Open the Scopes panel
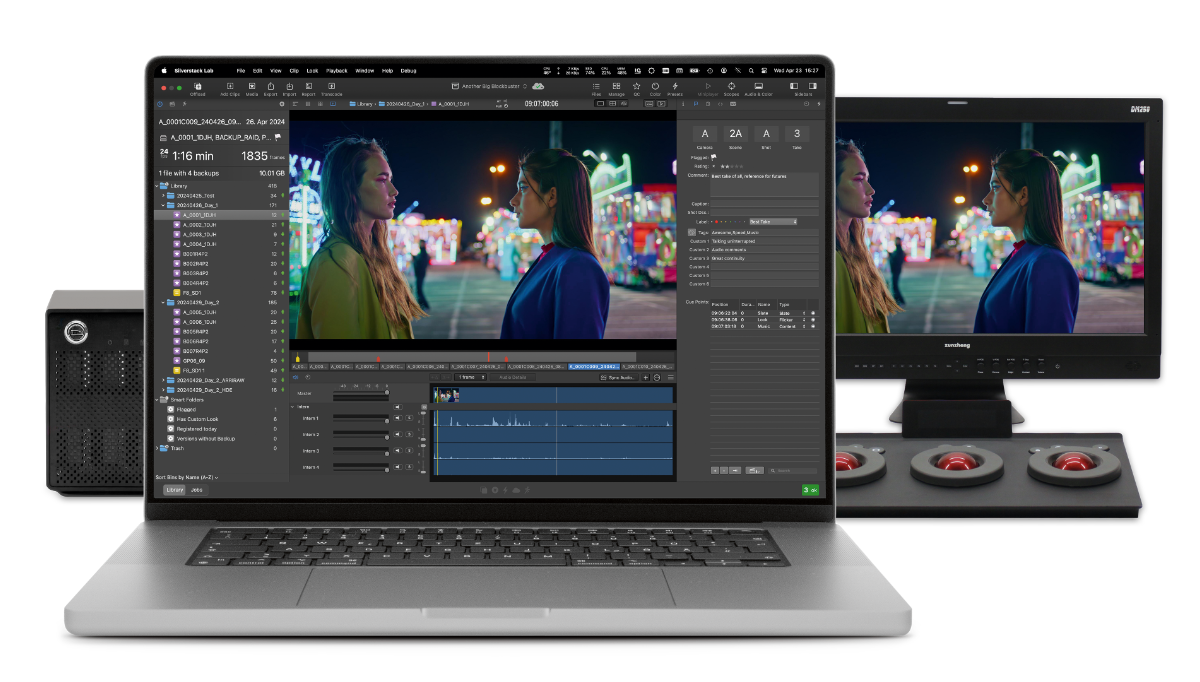 pyautogui.click(x=732, y=88)
